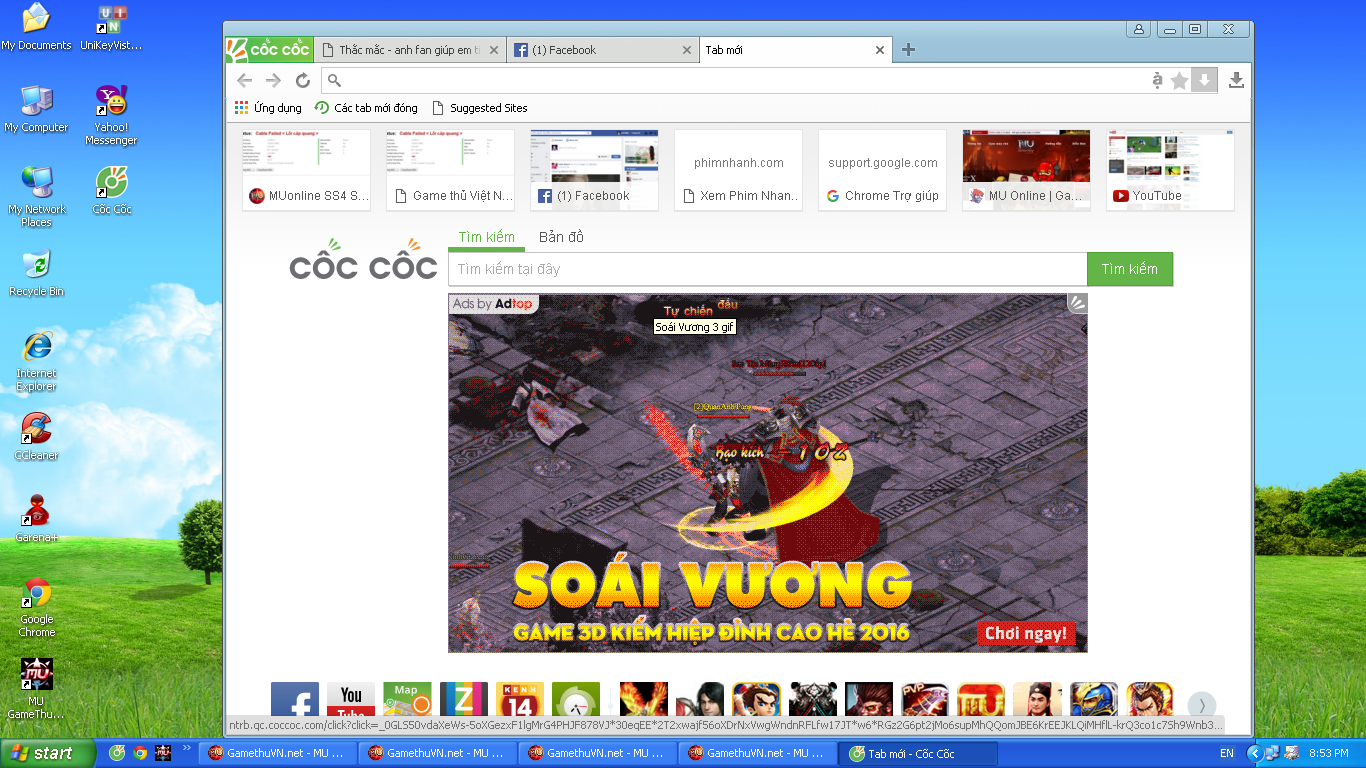Open the Zing shortcut tile with letter Z
This screenshot has height=768, width=1366.
click(464, 699)
